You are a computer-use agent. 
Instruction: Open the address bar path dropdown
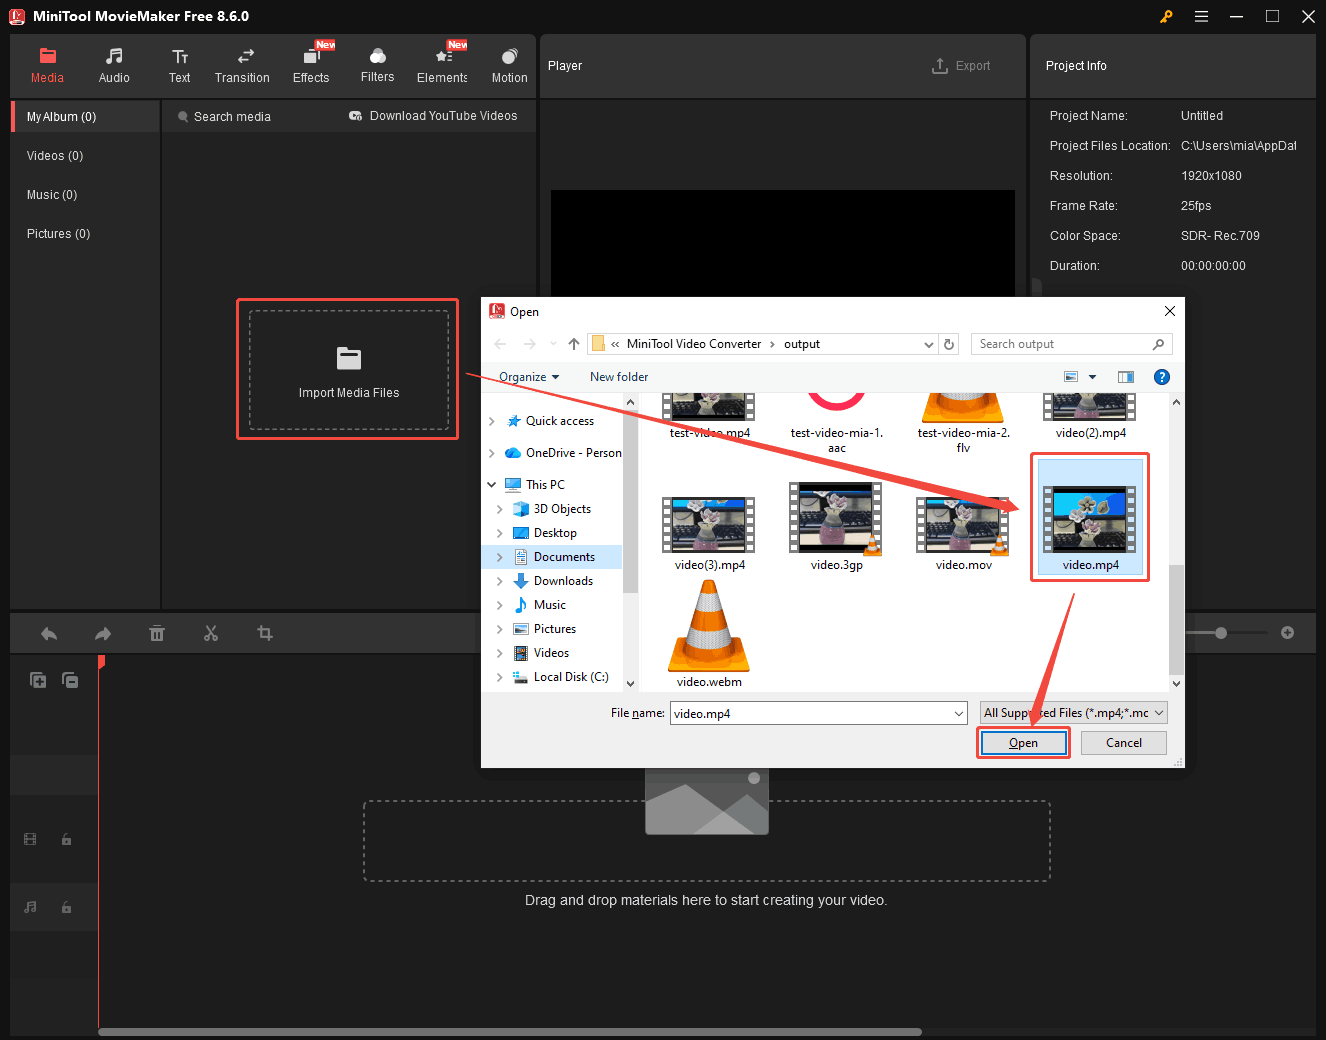click(x=929, y=344)
